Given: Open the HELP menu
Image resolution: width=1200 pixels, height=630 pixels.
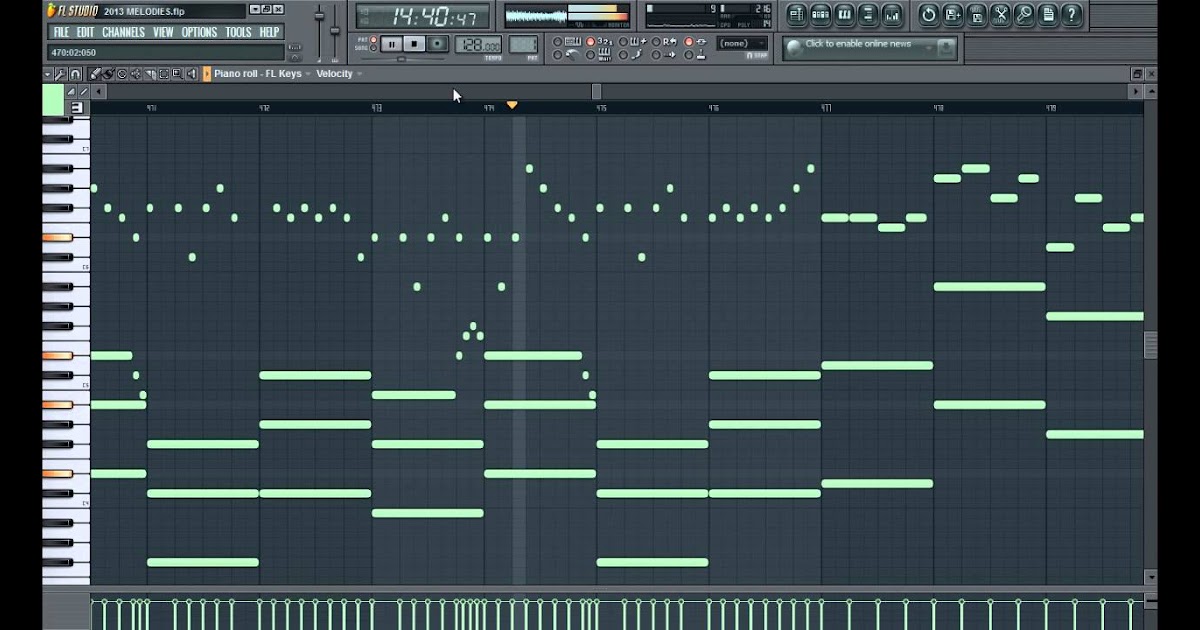Looking at the screenshot, I should tap(270, 32).
